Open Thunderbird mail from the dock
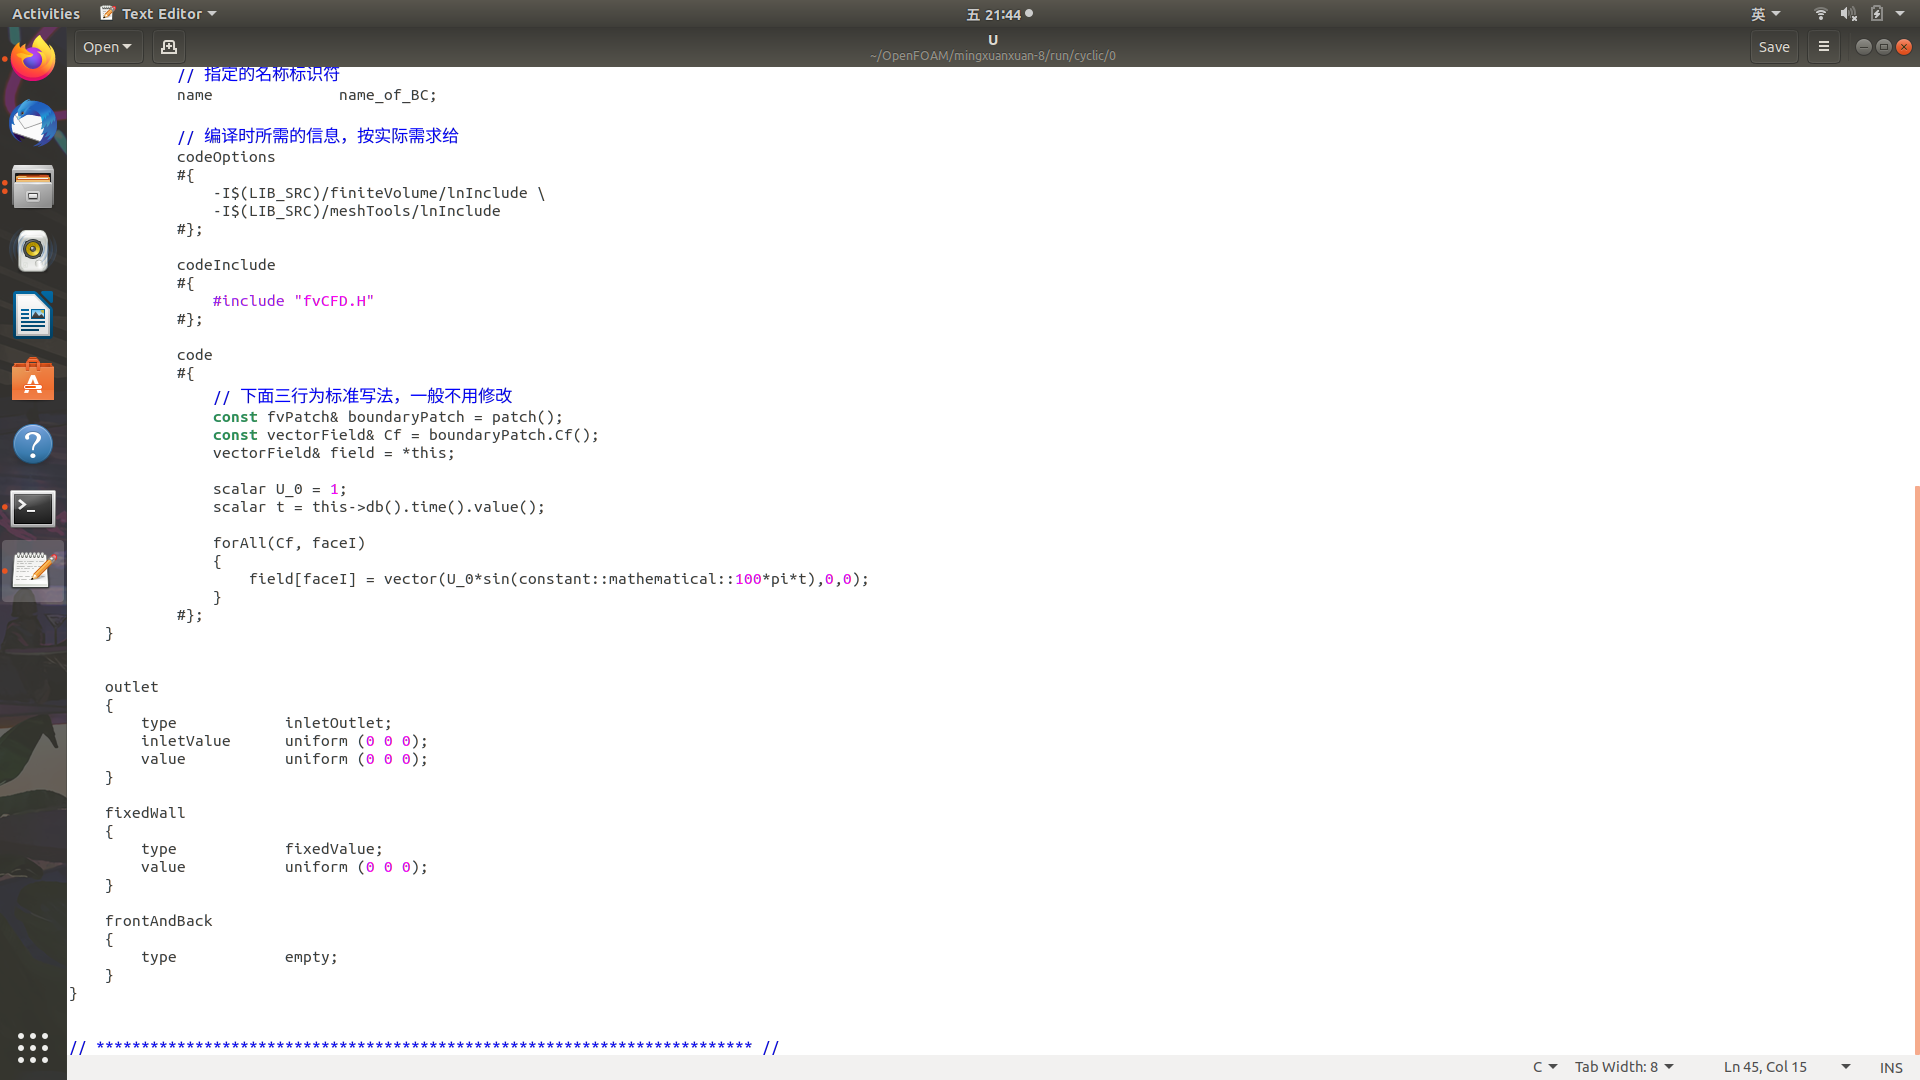 point(33,124)
